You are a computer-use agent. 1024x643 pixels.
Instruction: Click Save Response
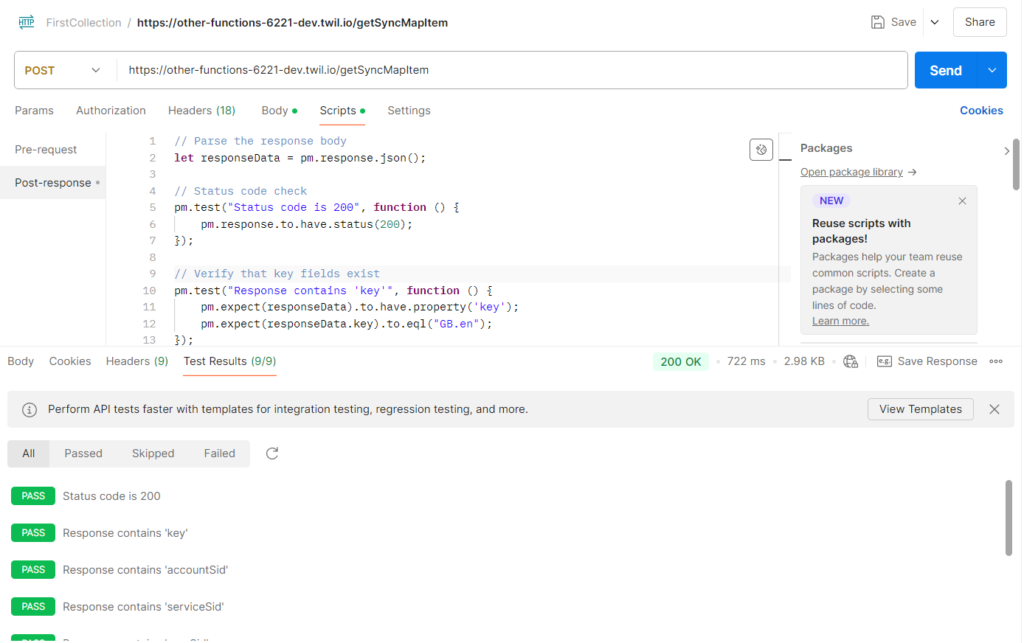click(936, 362)
